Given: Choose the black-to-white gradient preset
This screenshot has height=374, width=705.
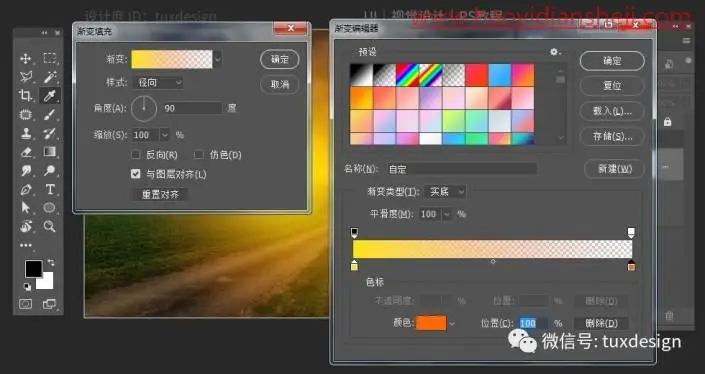Looking at the screenshot, I should point(361,75).
